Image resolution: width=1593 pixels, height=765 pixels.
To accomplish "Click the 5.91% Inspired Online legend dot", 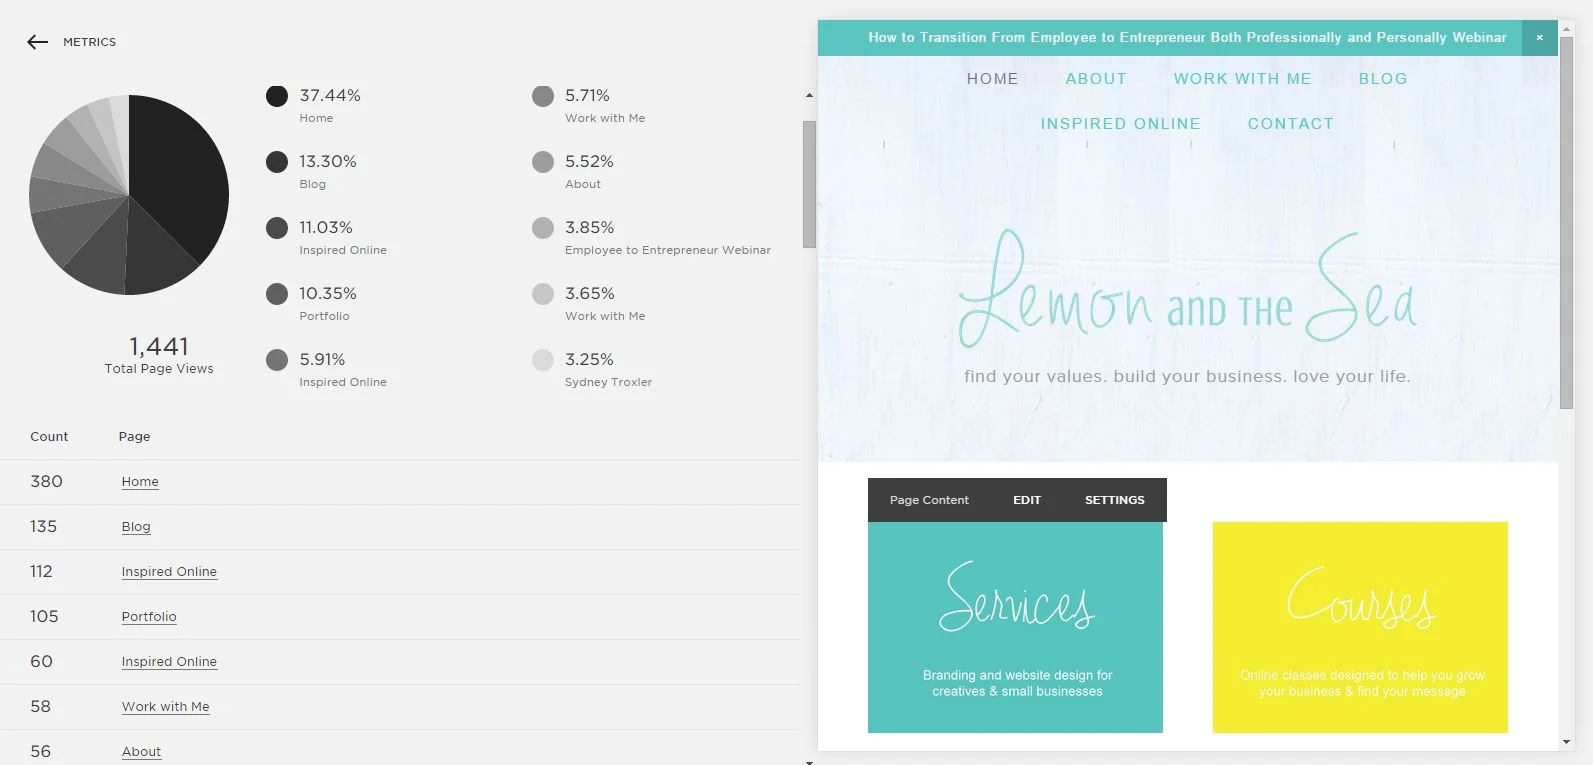I will [x=277, y=360].
